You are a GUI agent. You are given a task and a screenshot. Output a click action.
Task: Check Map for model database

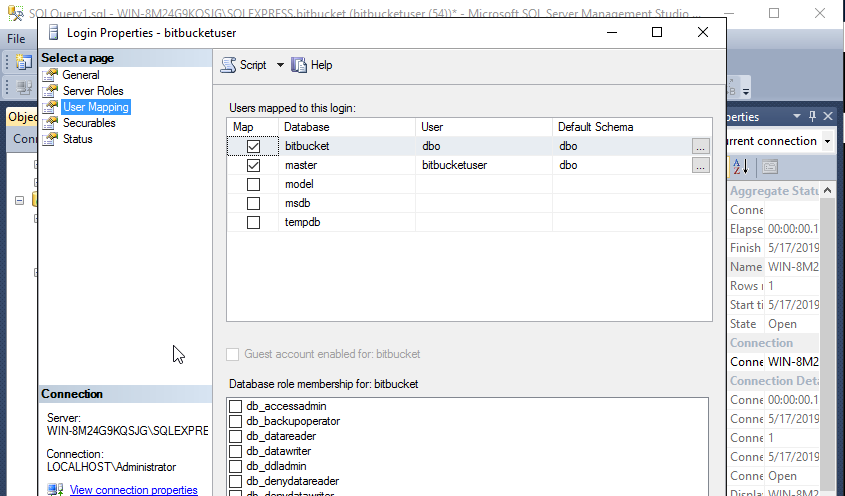(253, 184)
